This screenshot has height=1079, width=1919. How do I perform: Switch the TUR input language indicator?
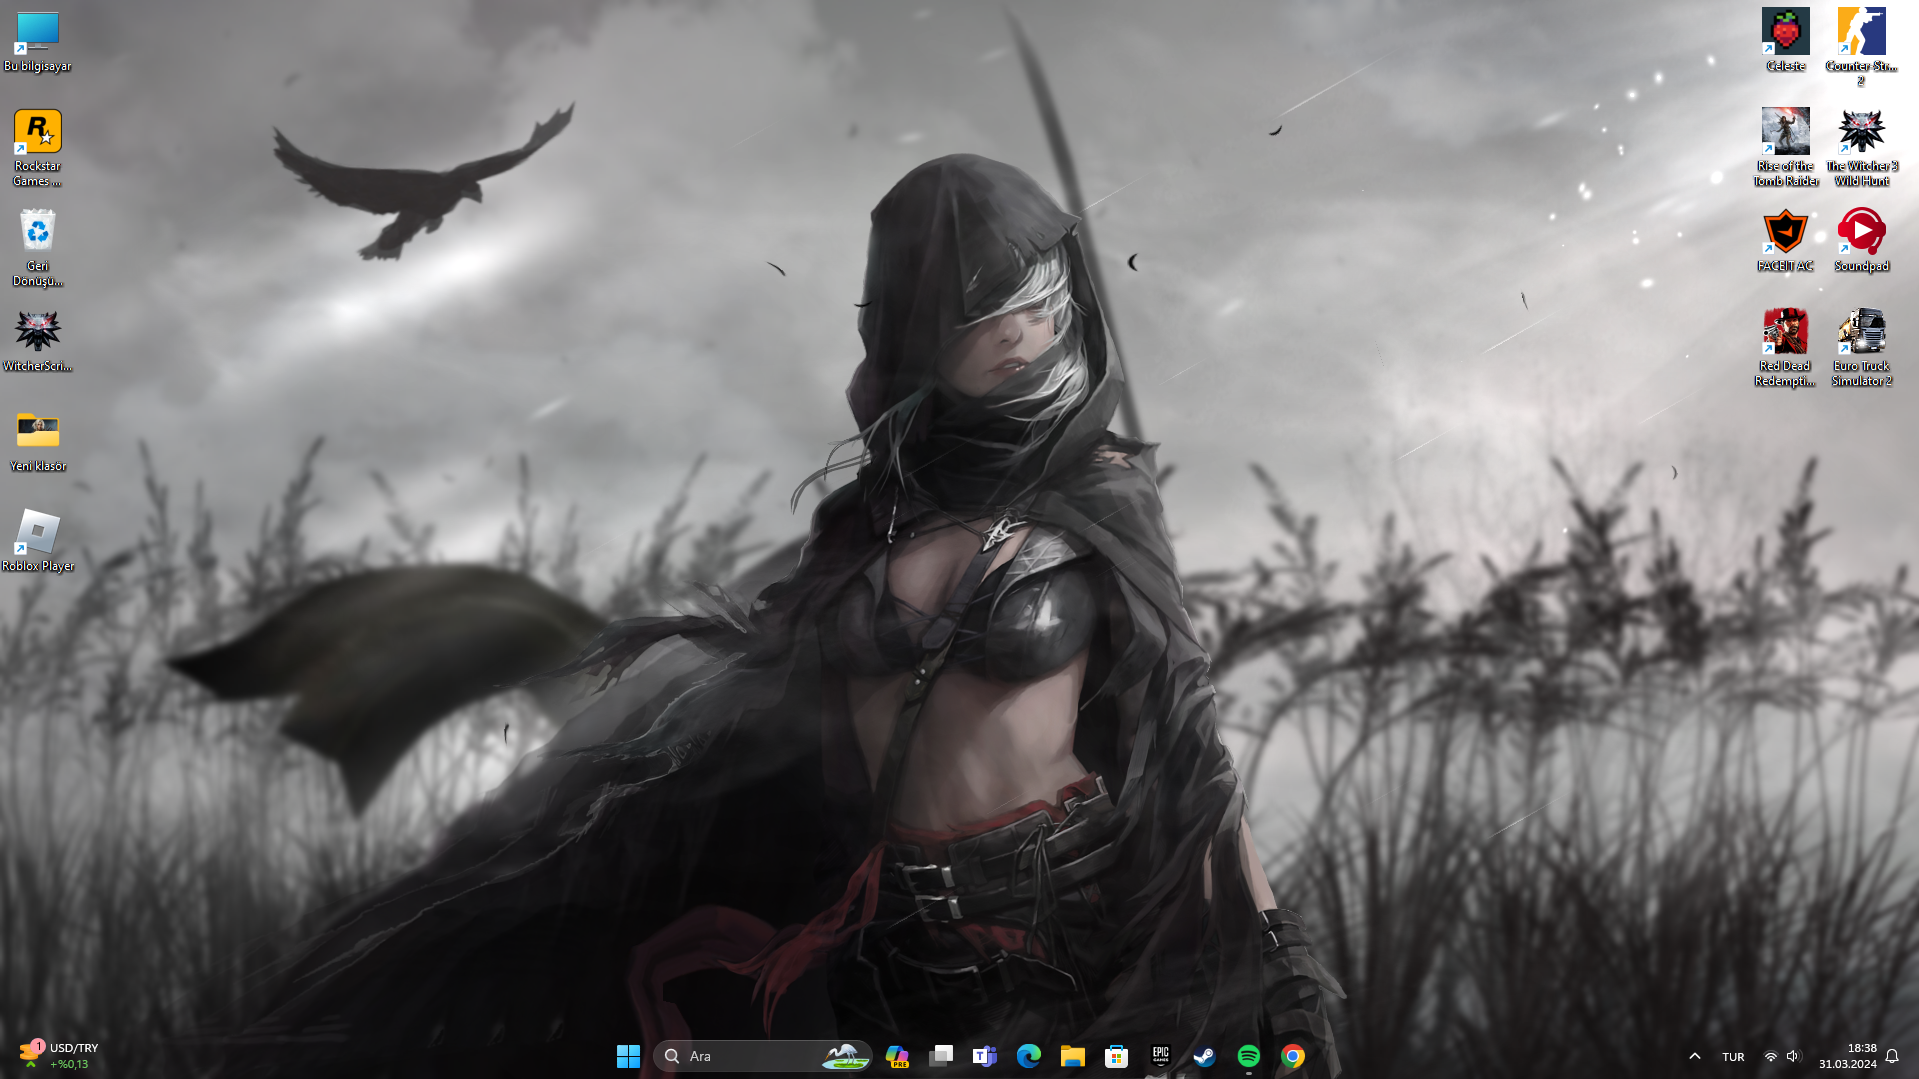tap(1733, 1056)
